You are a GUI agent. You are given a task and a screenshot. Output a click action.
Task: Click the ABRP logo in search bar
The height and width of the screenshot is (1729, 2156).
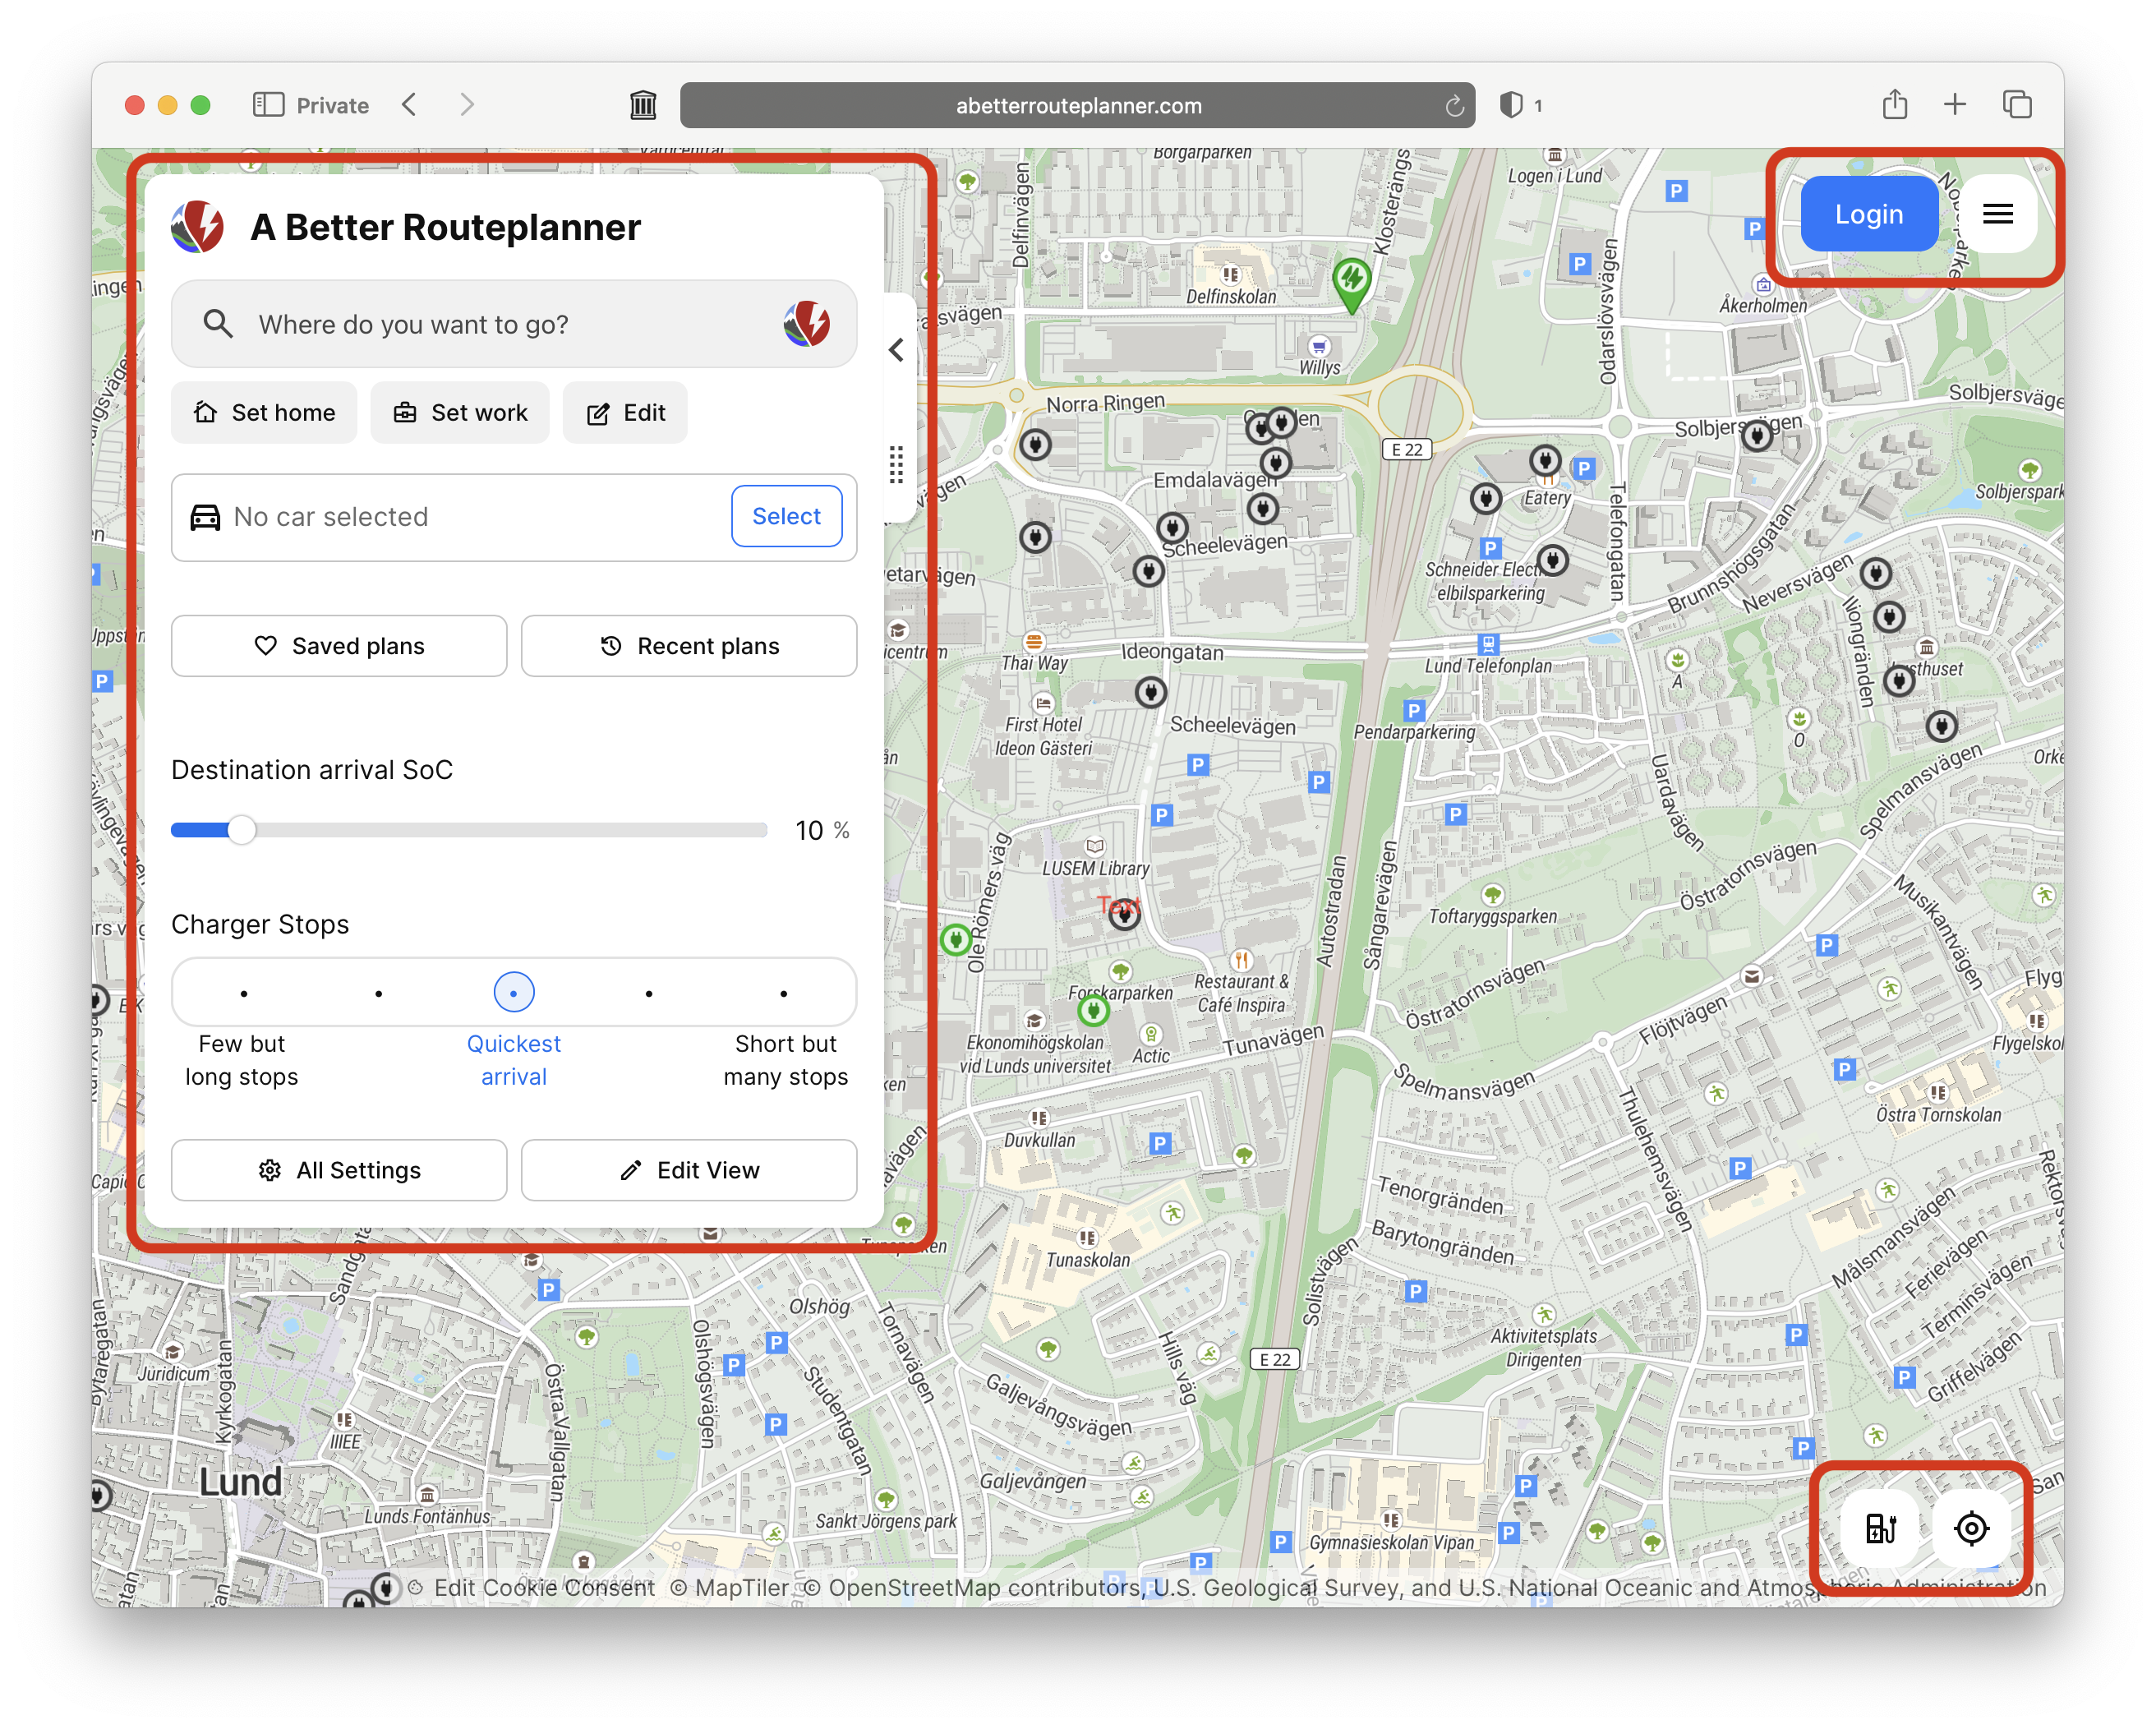pos(806,324)
